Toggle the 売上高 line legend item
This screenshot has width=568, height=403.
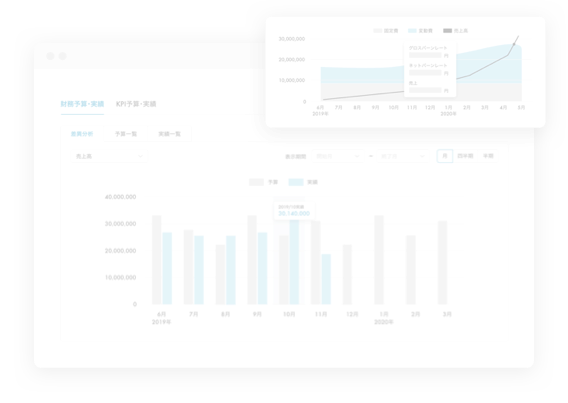[x=455, y=31]
